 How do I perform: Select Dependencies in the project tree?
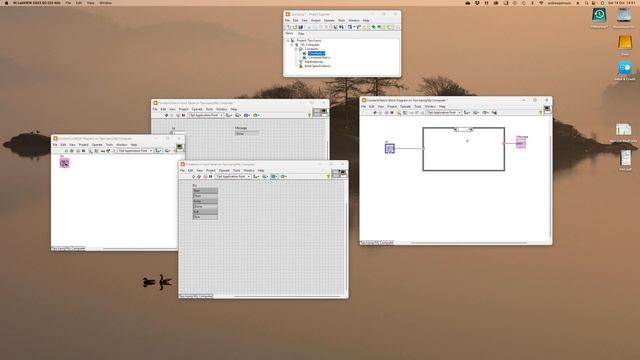pos(314,62)
